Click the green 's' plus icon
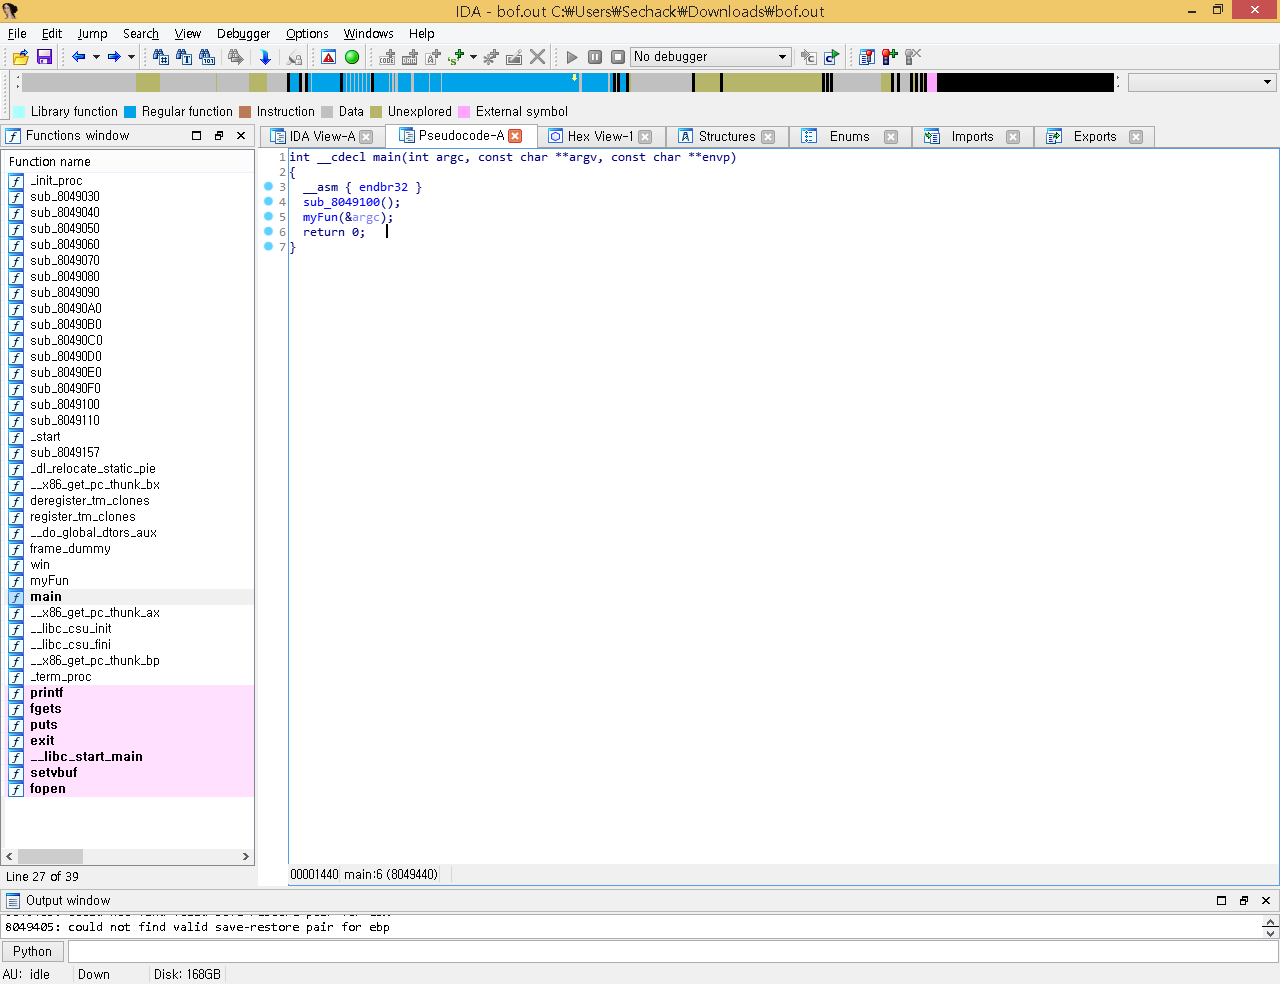Image resolution: width=1280 pixels, height=984 pixels. (x=457, y=57)
